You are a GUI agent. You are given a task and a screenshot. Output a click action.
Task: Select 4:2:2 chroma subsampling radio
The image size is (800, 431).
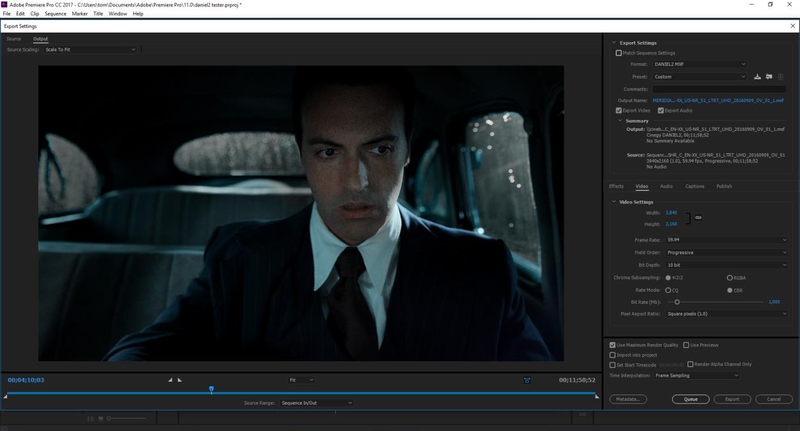coord(668,278)
